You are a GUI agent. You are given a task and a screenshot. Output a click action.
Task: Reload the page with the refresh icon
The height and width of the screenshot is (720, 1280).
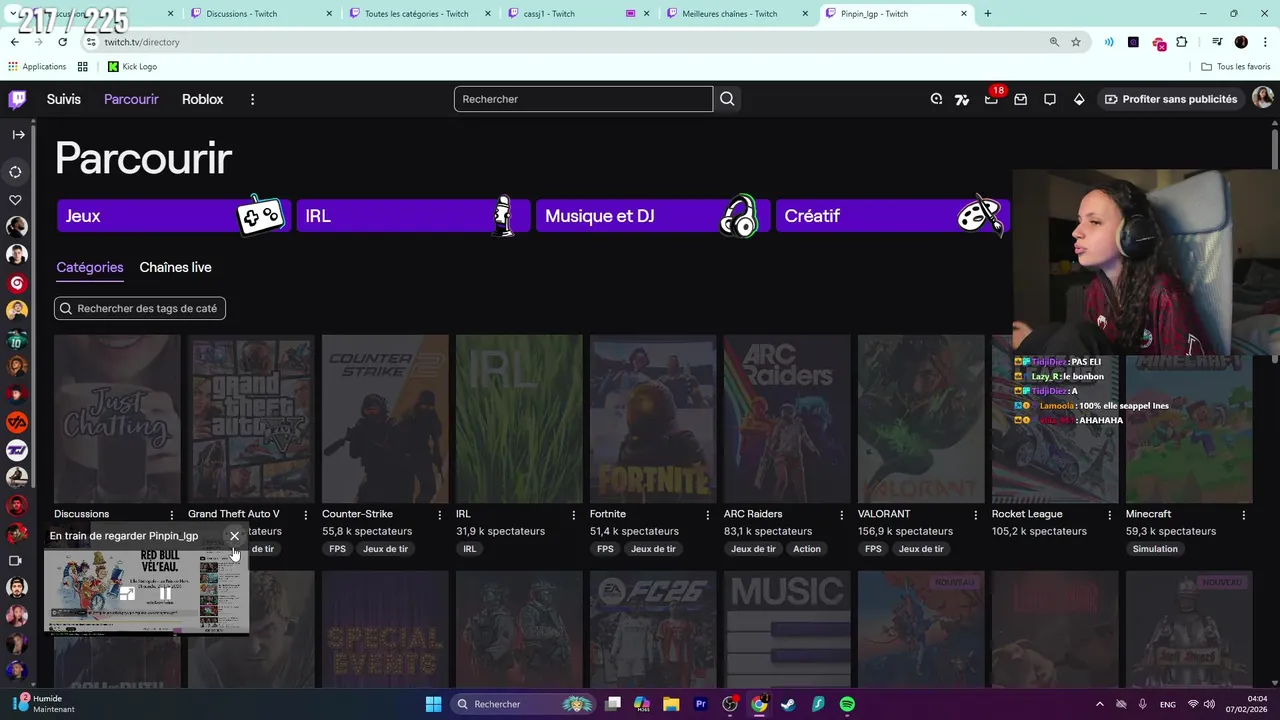coord(62,42)
